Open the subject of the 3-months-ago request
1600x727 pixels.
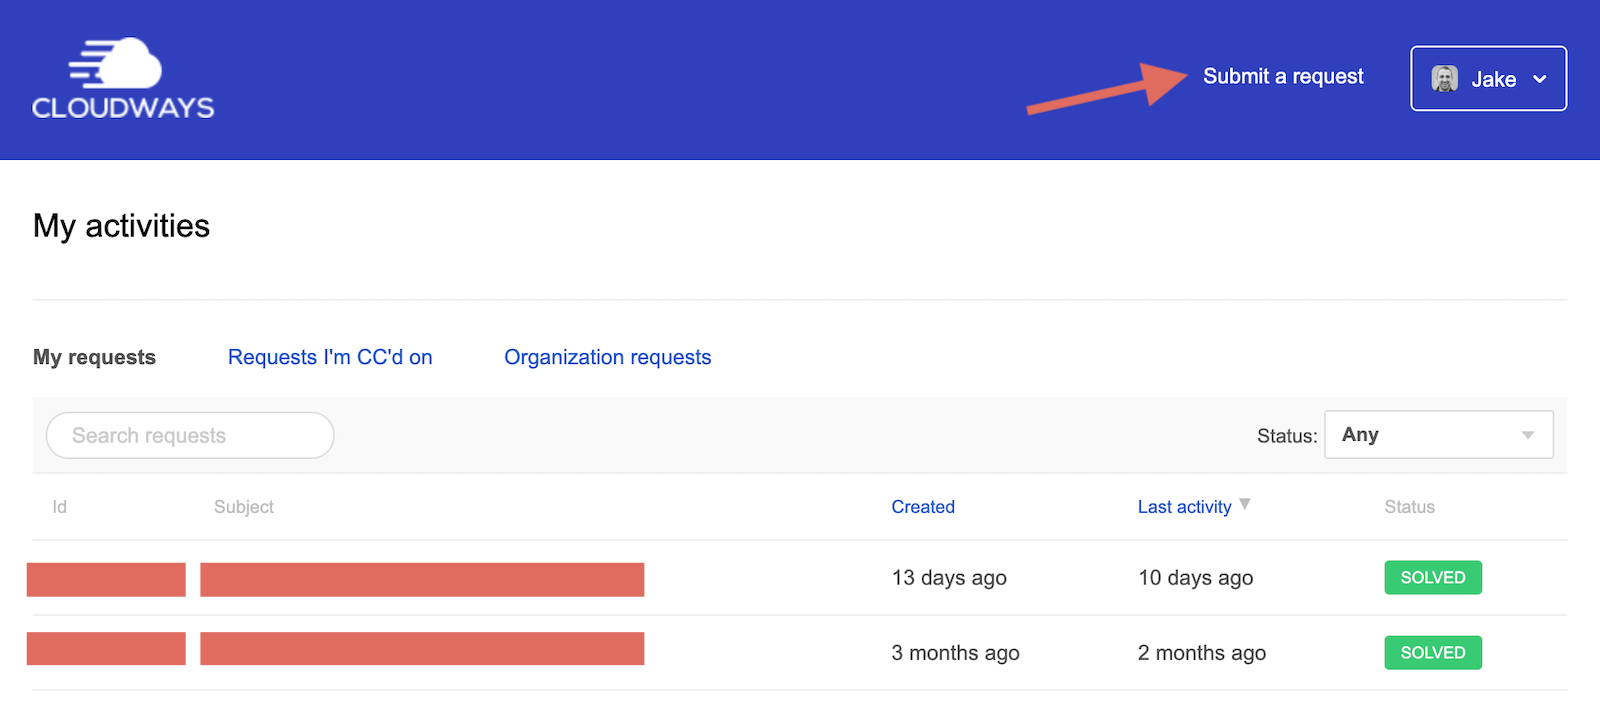(422, 649)
